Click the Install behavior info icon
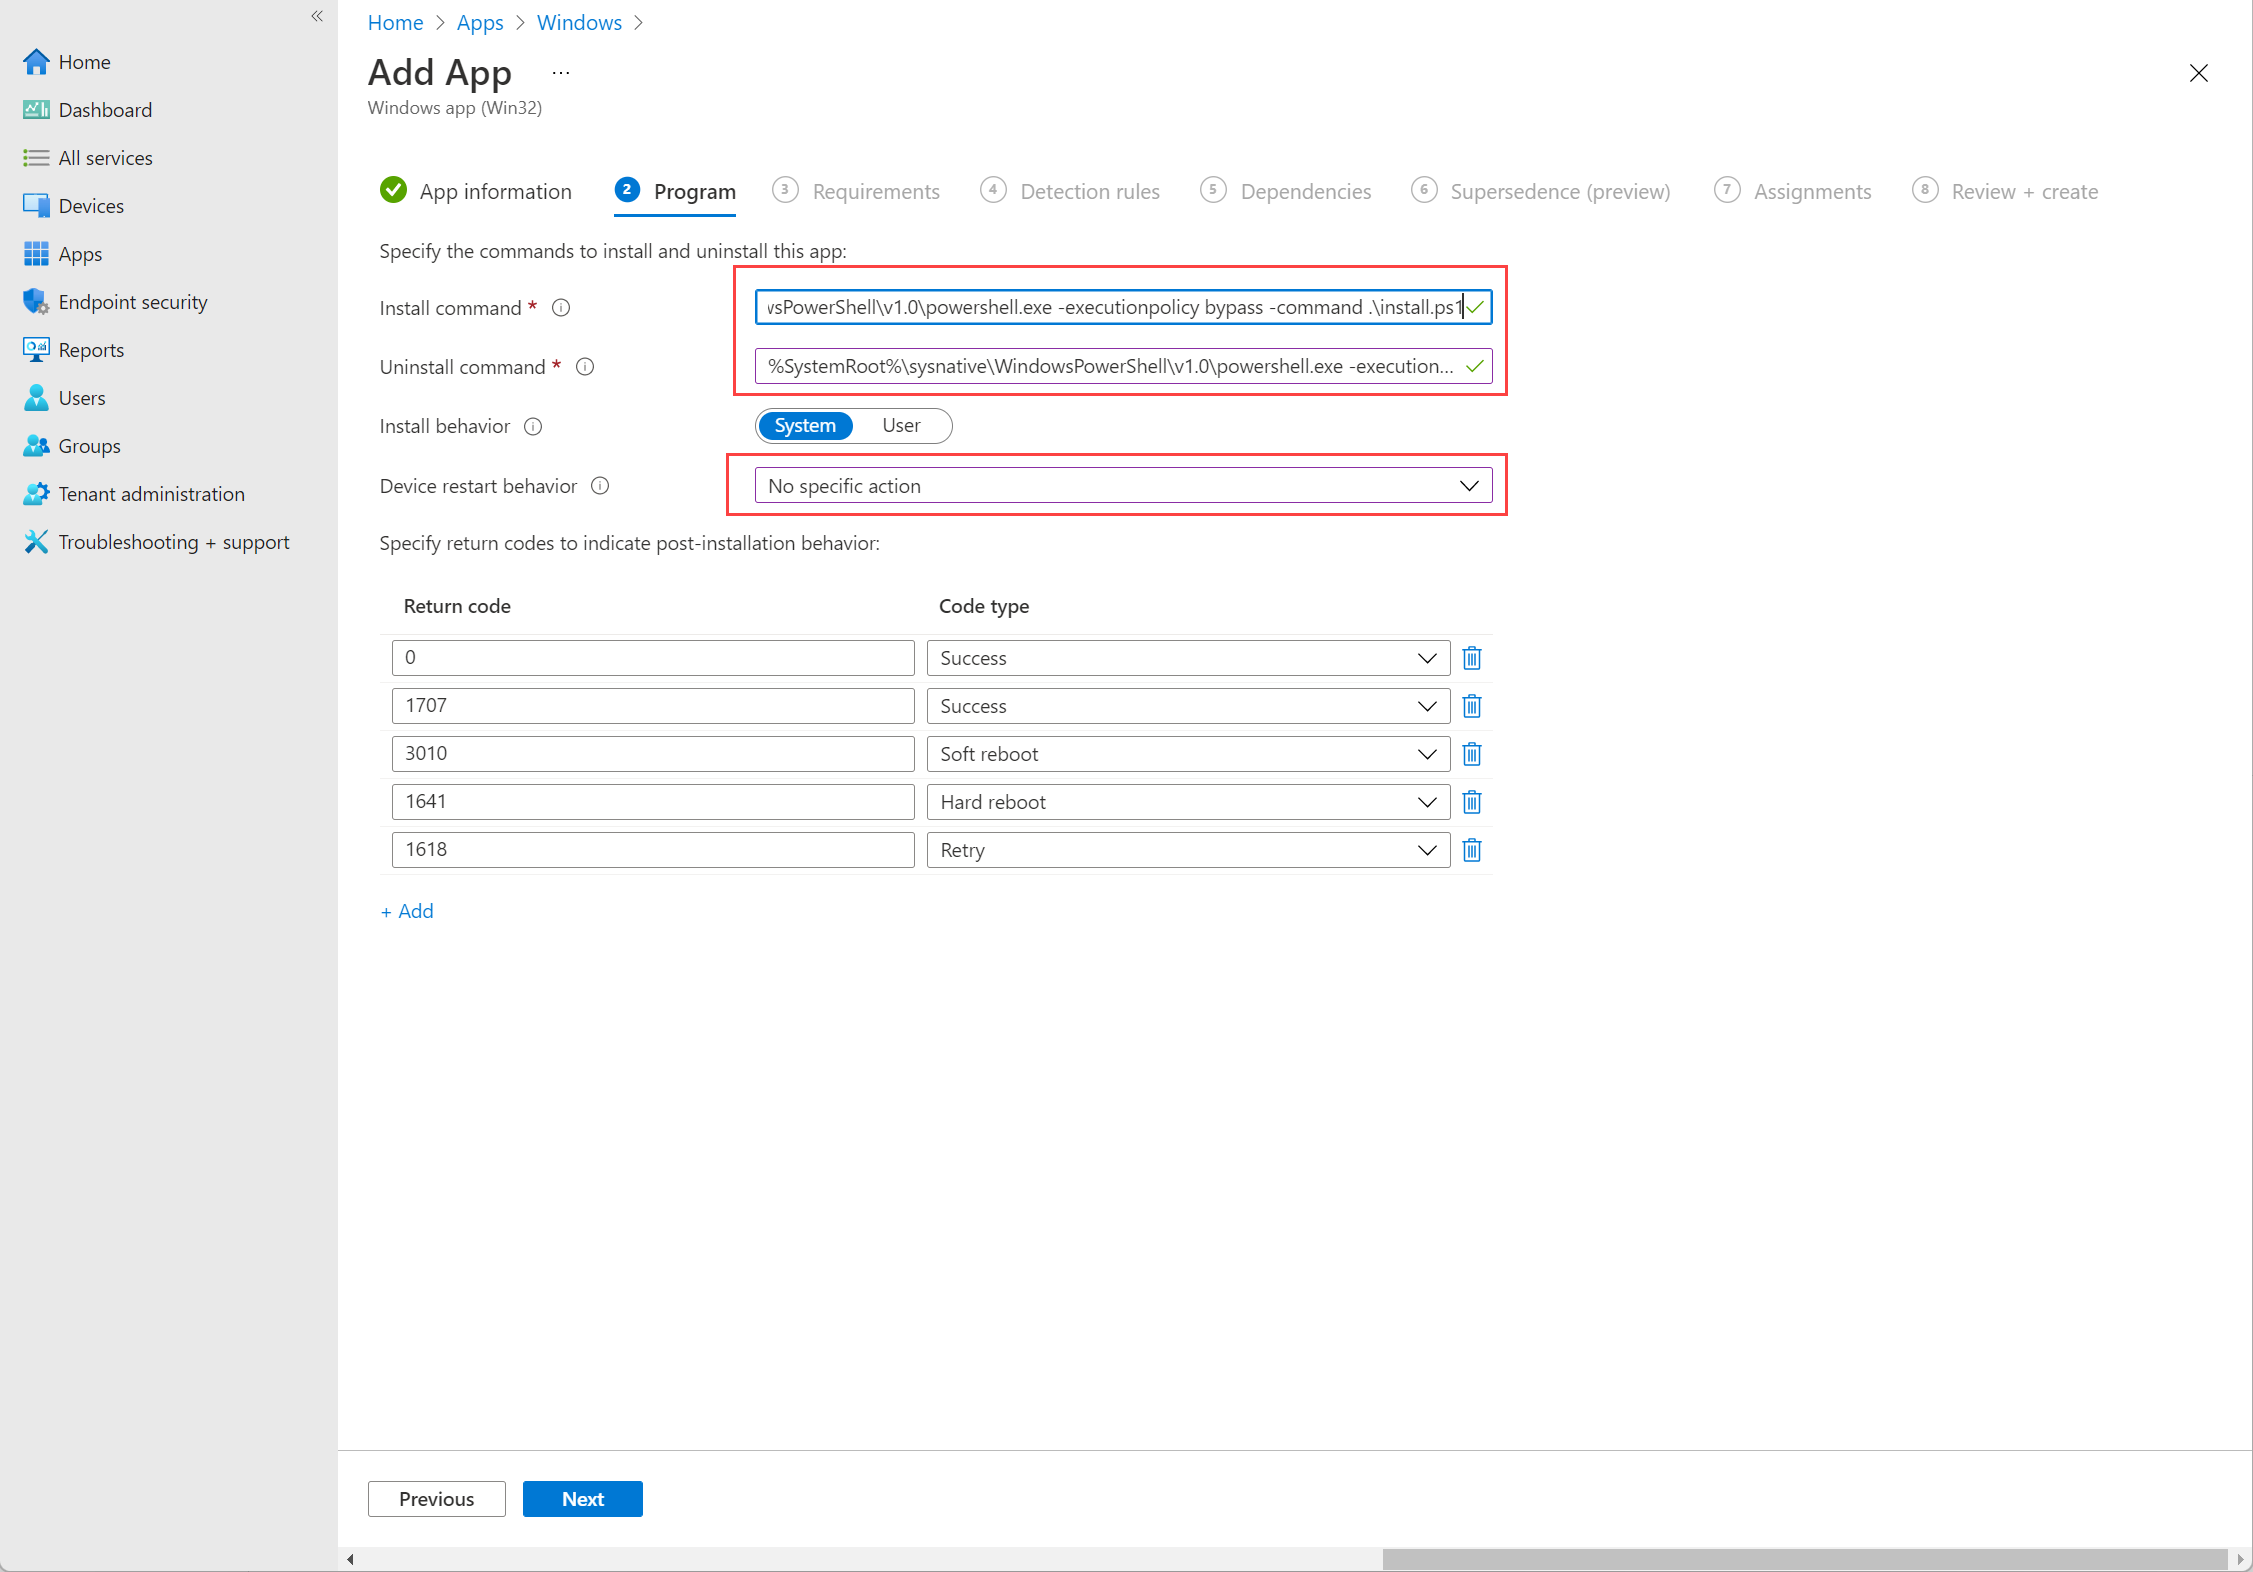 point(533,427)
